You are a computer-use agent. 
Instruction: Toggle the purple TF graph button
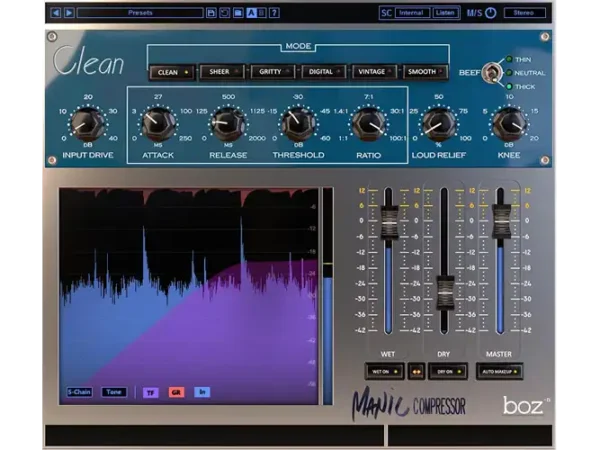(150, 392)
